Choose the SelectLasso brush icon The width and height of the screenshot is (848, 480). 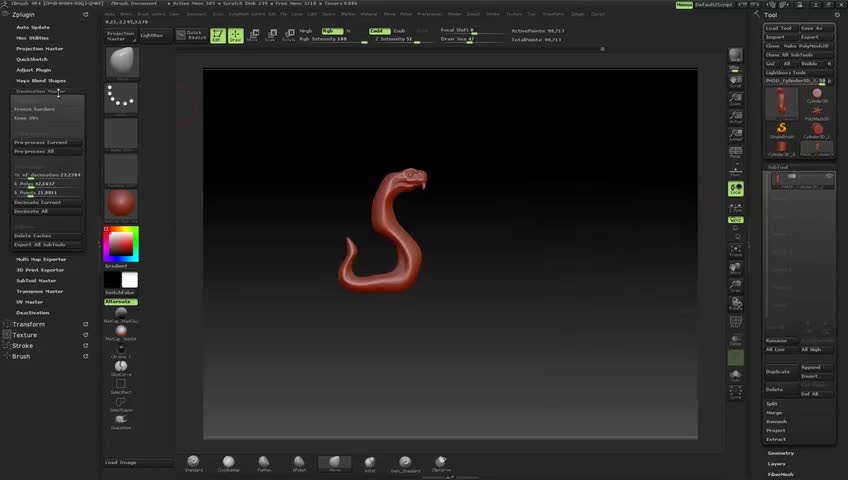pos(121,404)
